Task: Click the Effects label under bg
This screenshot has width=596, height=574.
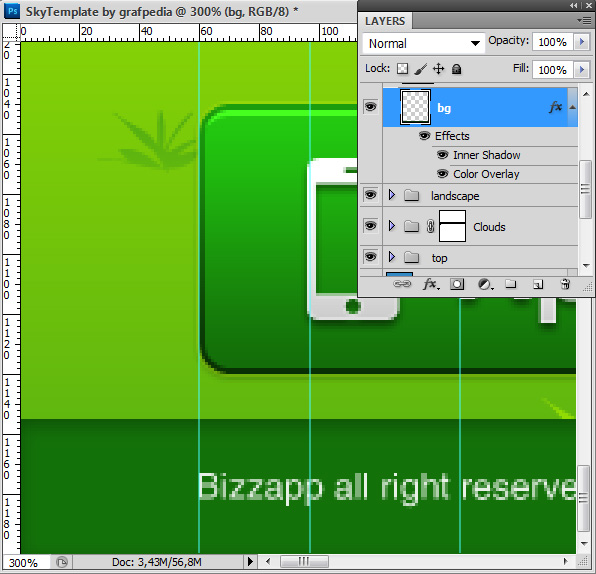Action: point(452,136)
